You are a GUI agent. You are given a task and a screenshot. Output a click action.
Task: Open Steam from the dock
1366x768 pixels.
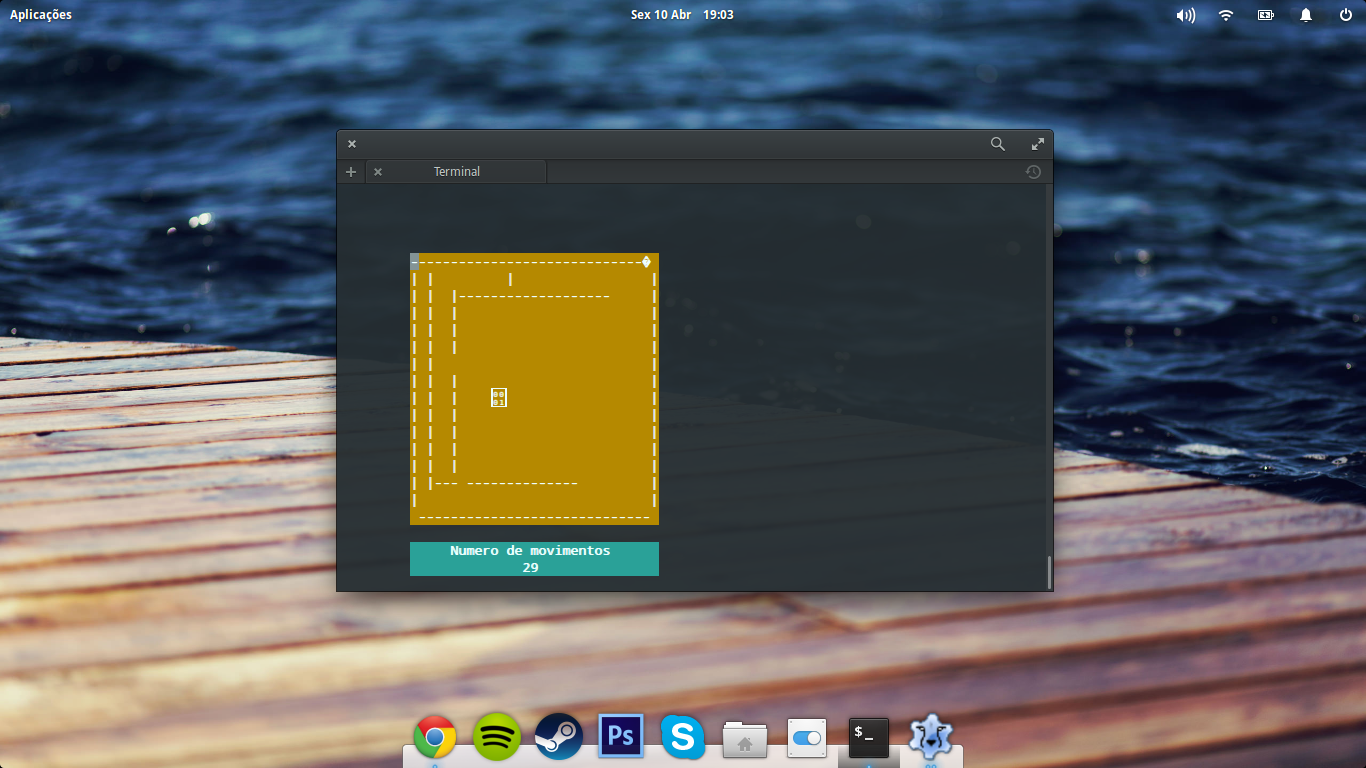click(559, 738)
